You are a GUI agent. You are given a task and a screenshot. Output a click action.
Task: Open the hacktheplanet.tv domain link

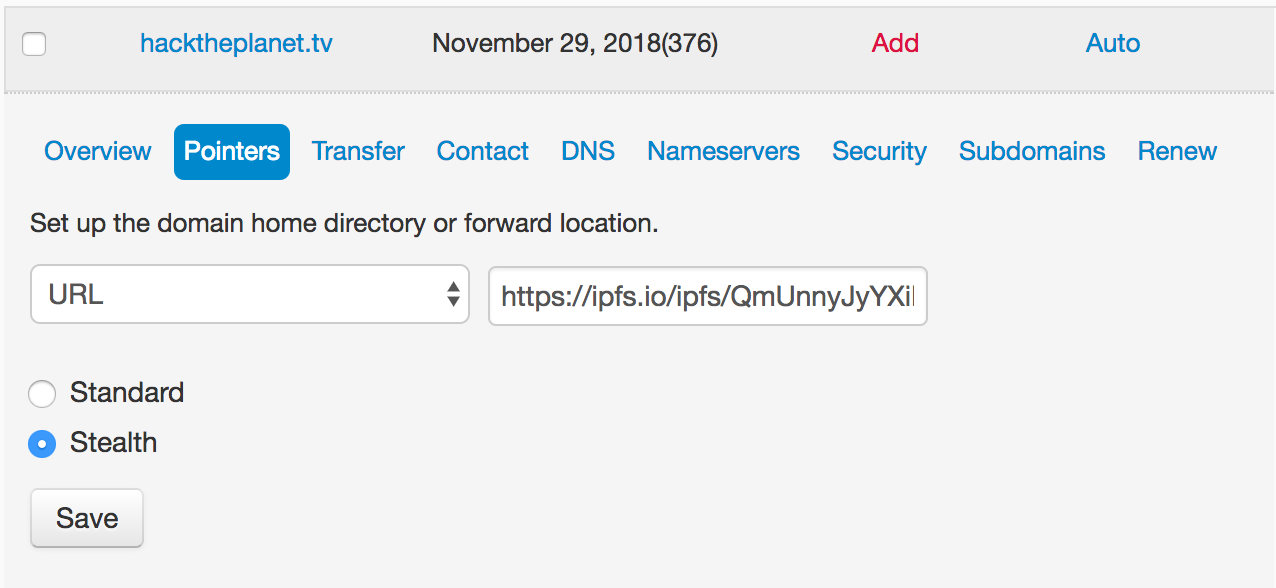point(236,43)
